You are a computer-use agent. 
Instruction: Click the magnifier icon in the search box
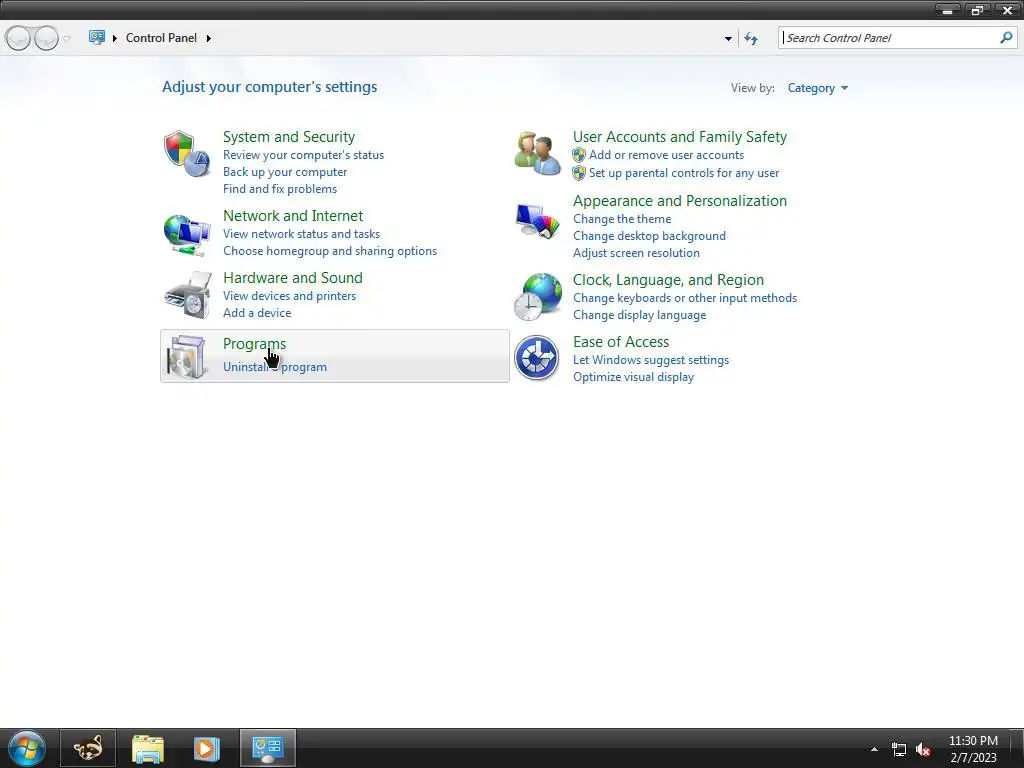tap(1006, 38)
